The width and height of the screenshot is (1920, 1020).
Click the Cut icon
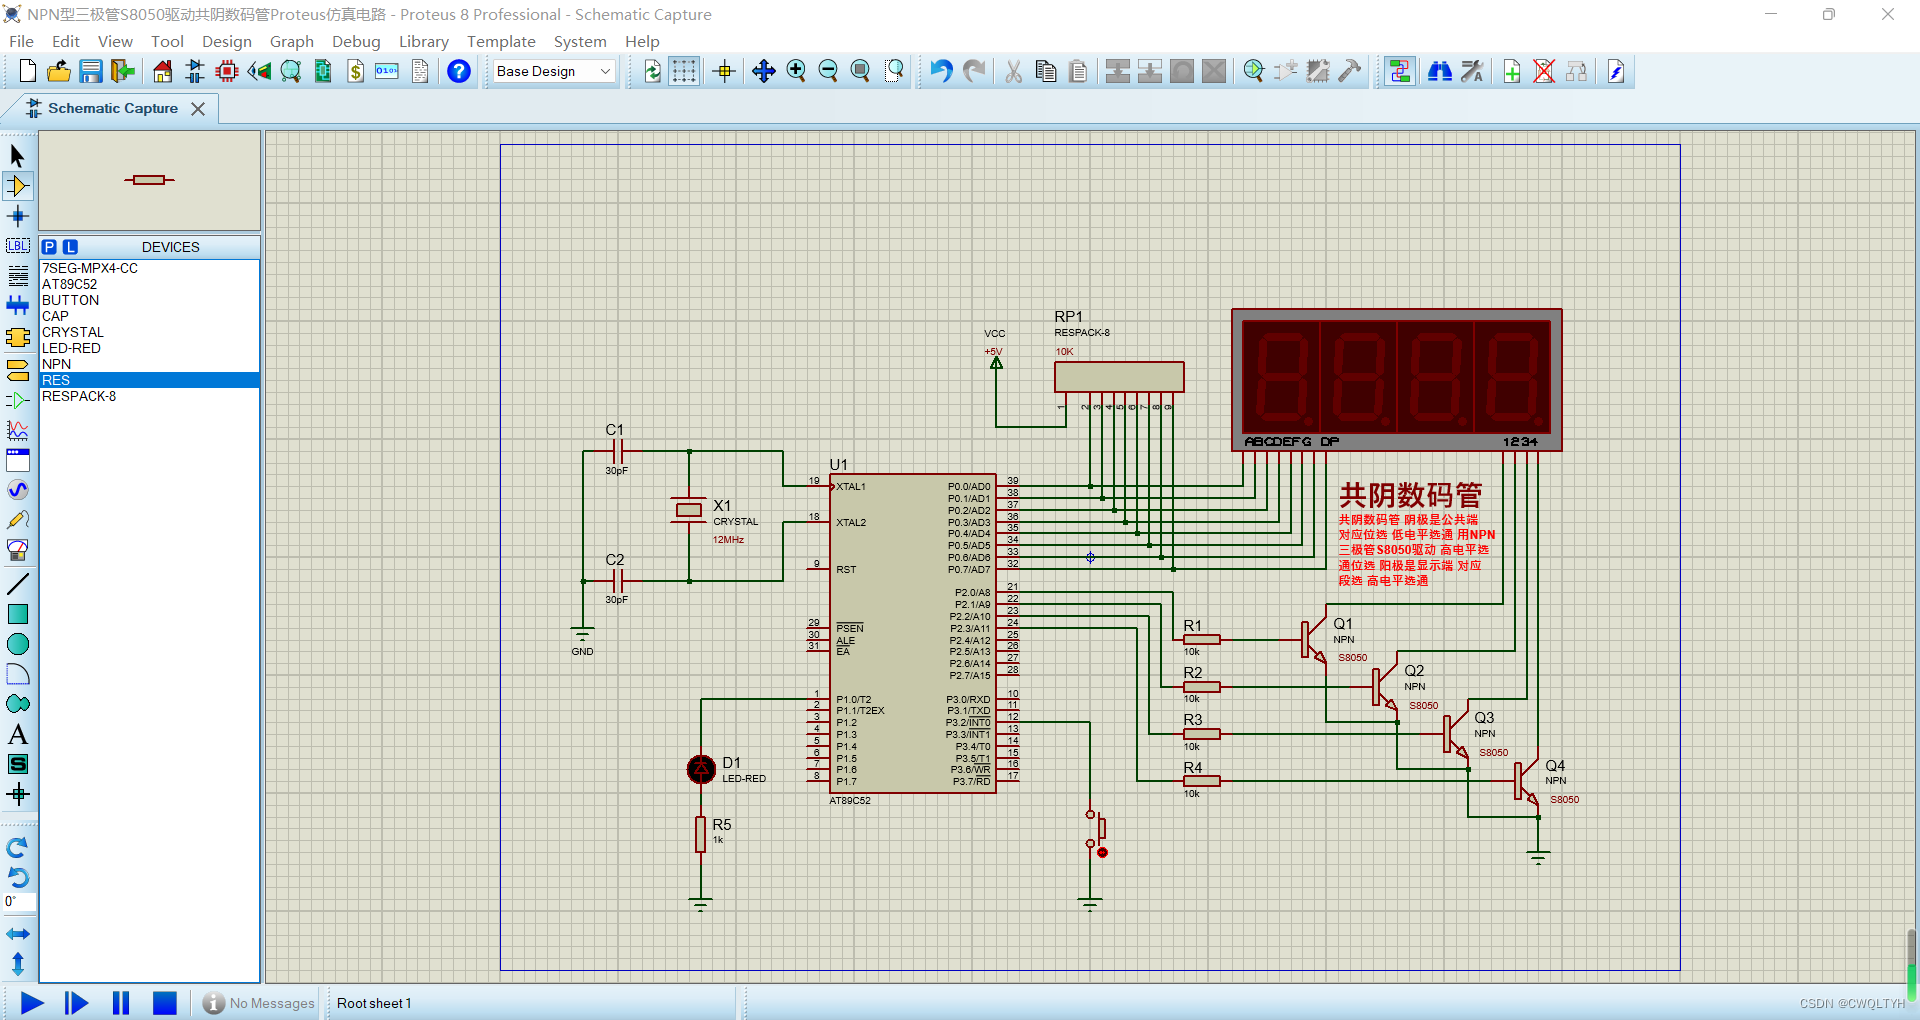1013,71
